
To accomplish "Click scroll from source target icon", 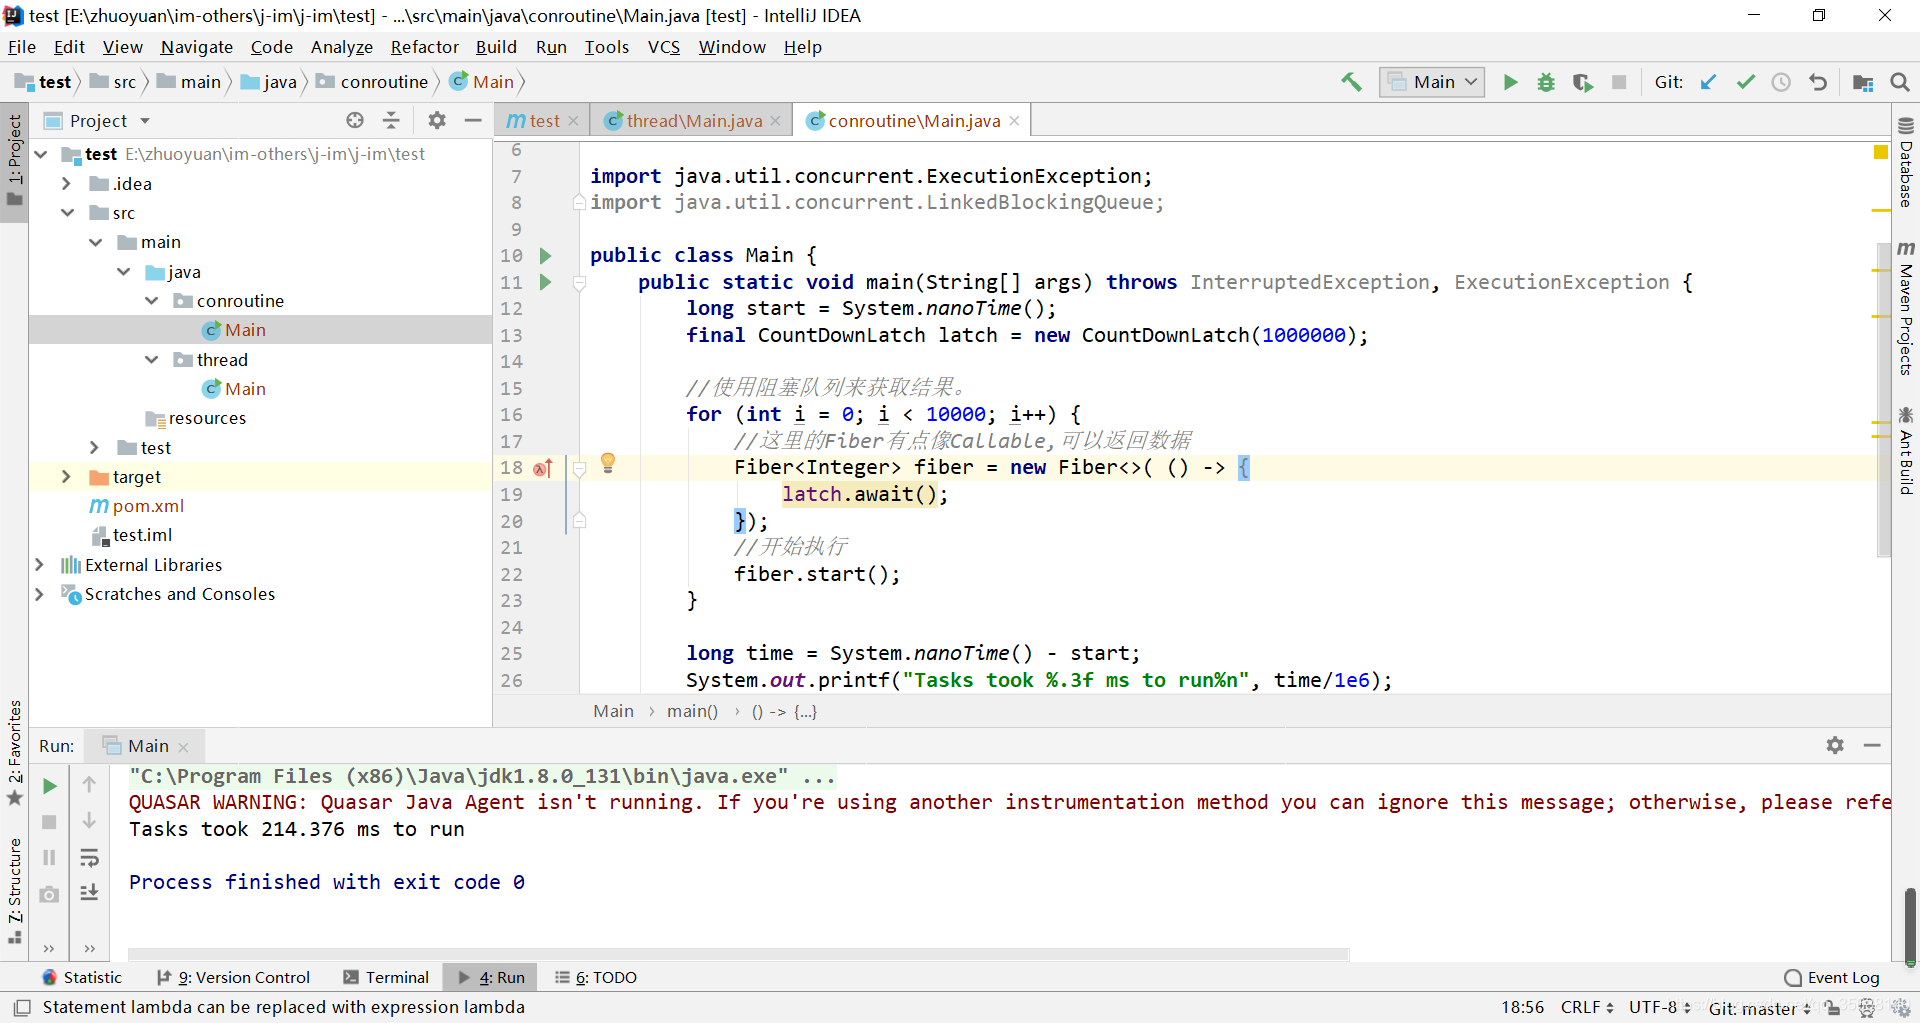I will (x=355, y=120).
